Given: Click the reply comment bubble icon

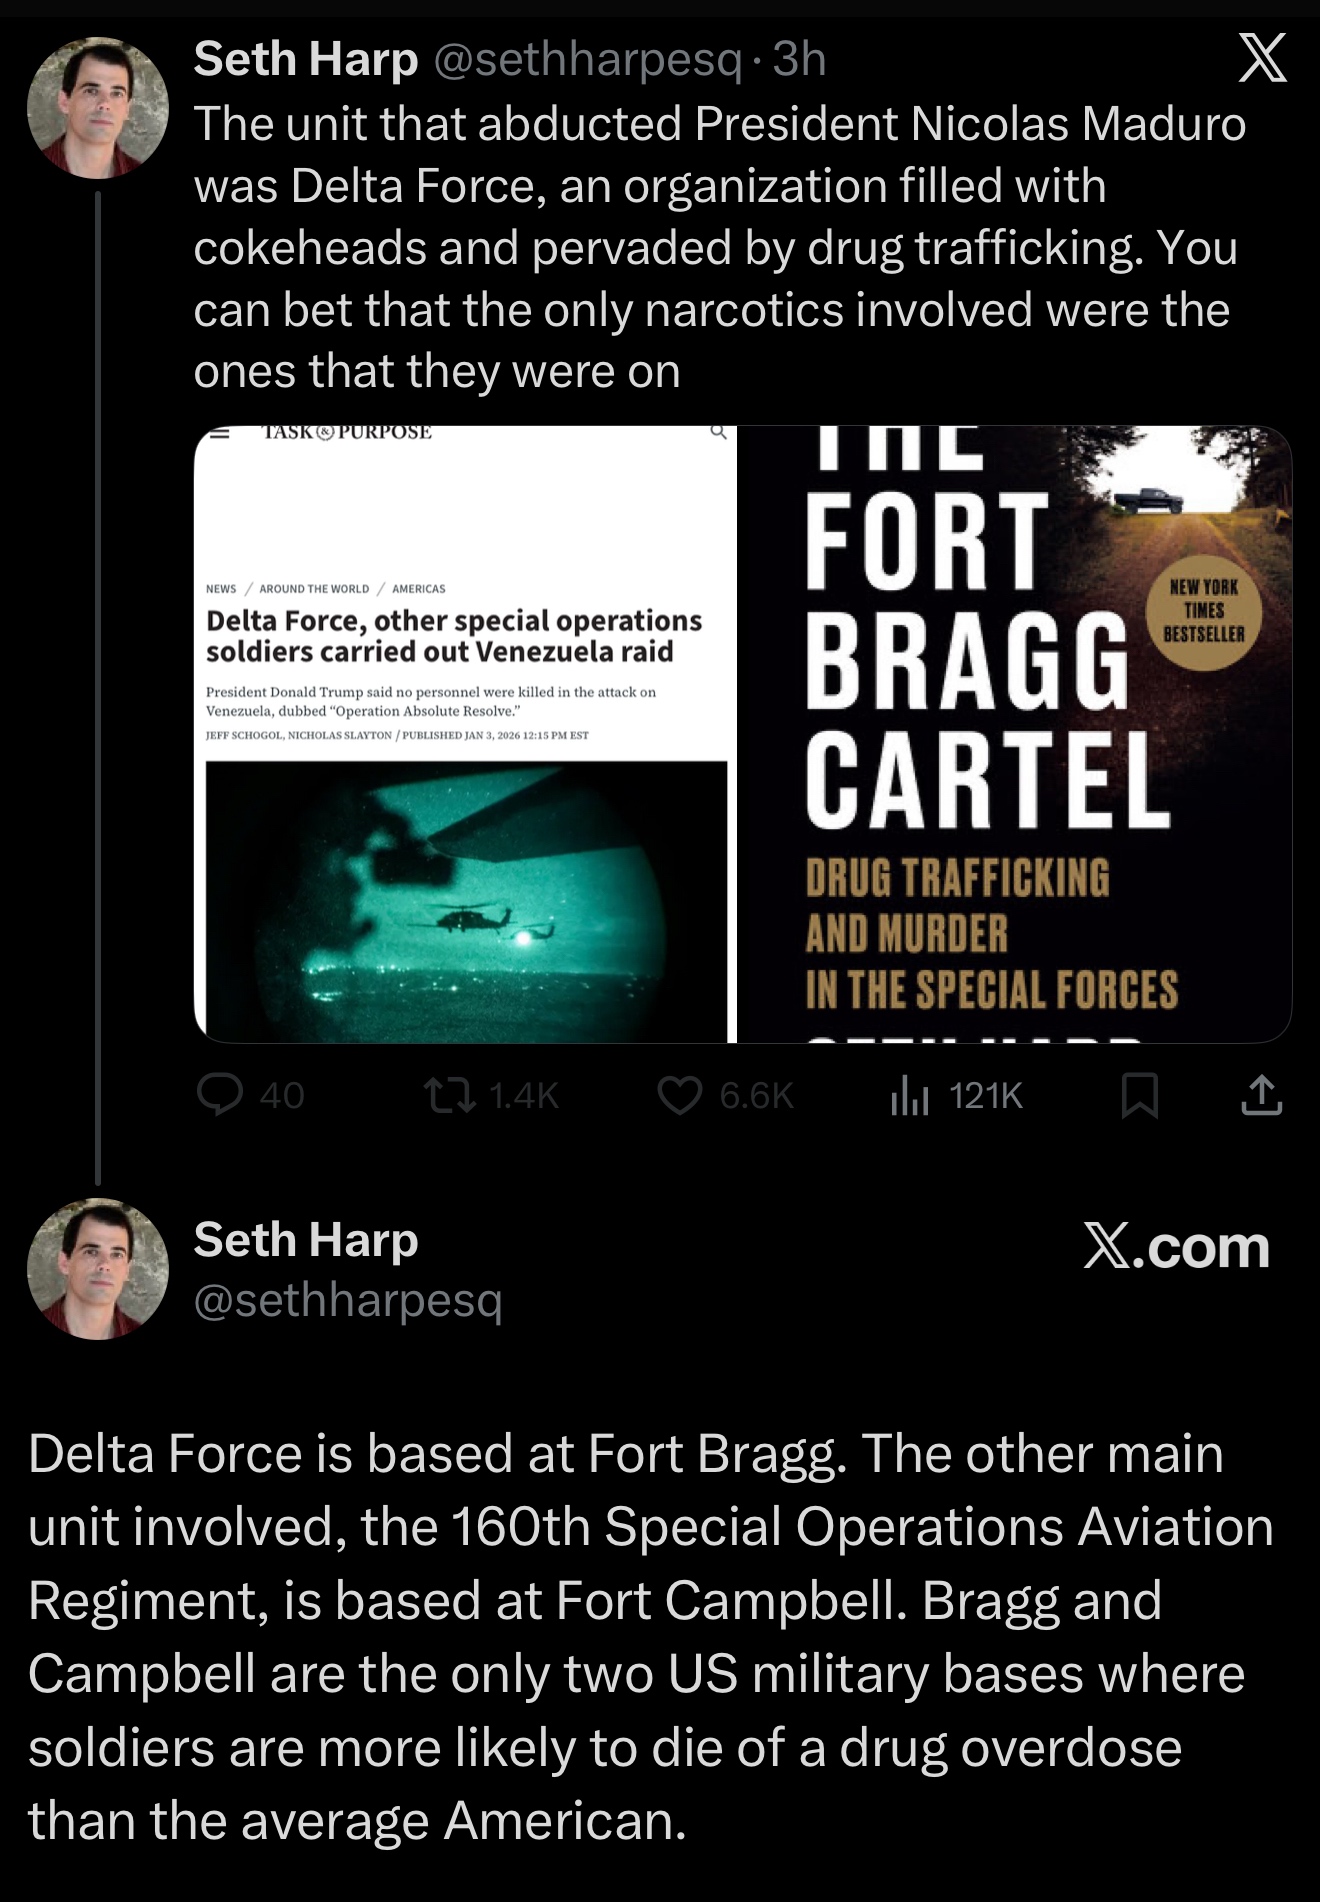Looking at the screenshot, I should pyautogui.click(x=220, y=1094).
